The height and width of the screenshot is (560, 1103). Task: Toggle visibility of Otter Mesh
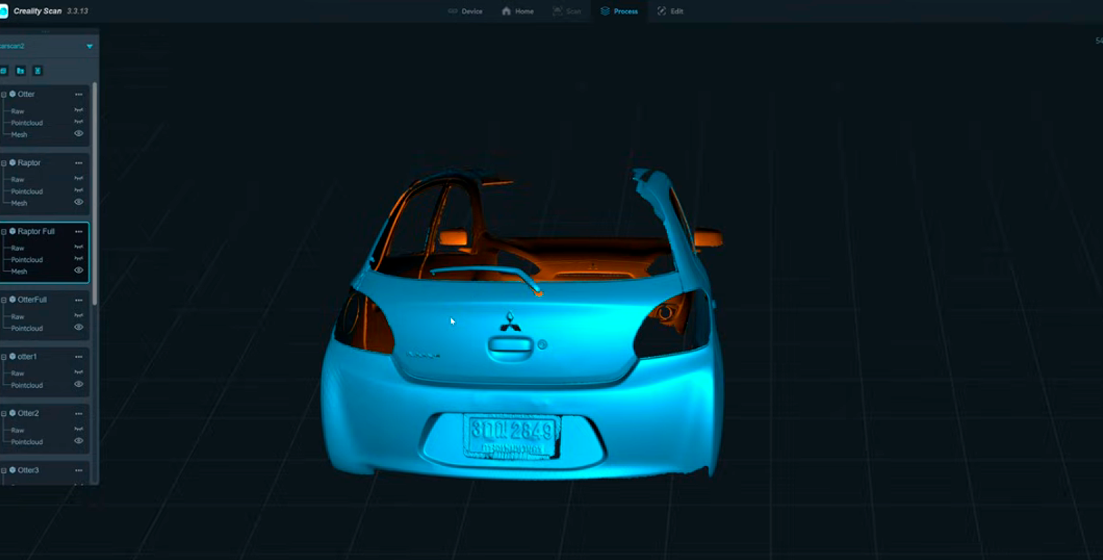tap(79, 134)
